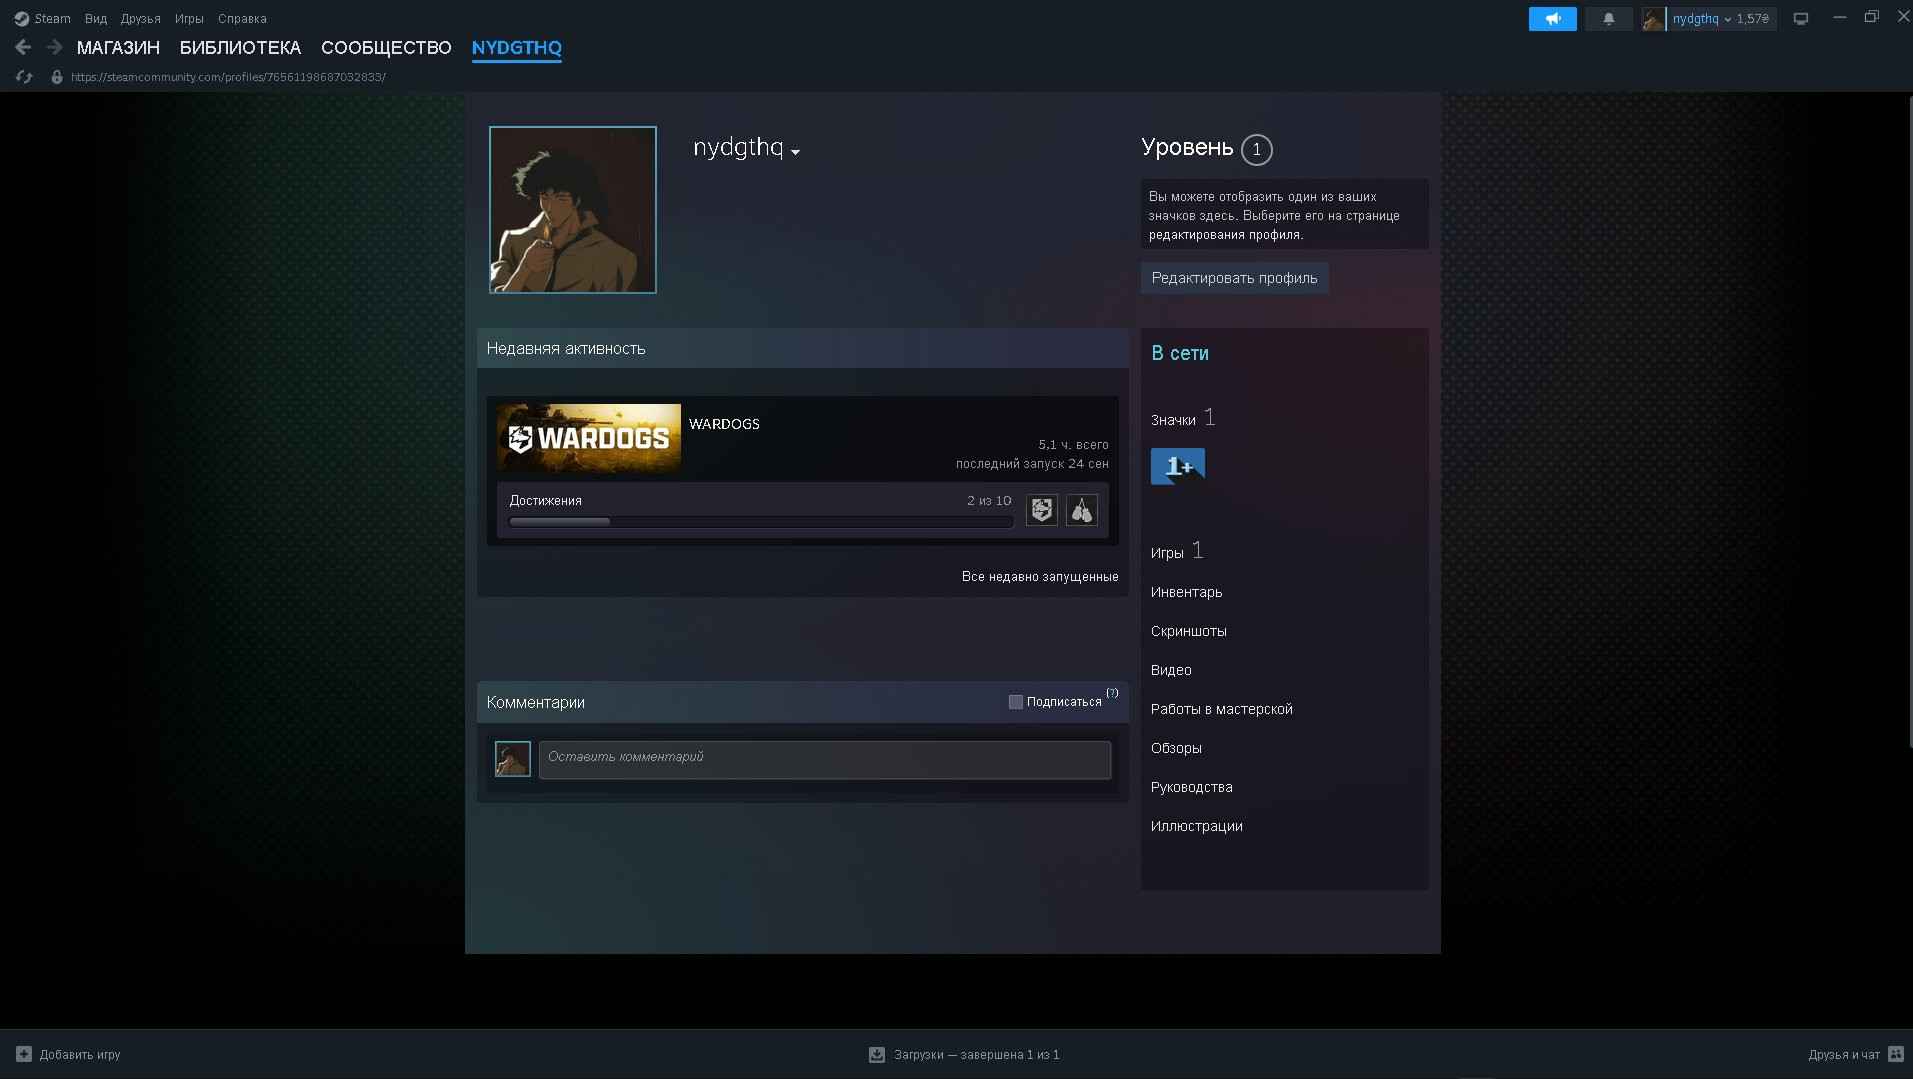Switch to Big Picture mode via monitor icon
This screenshot has height=1079, width=1913.
click(x=1801, y=19)
